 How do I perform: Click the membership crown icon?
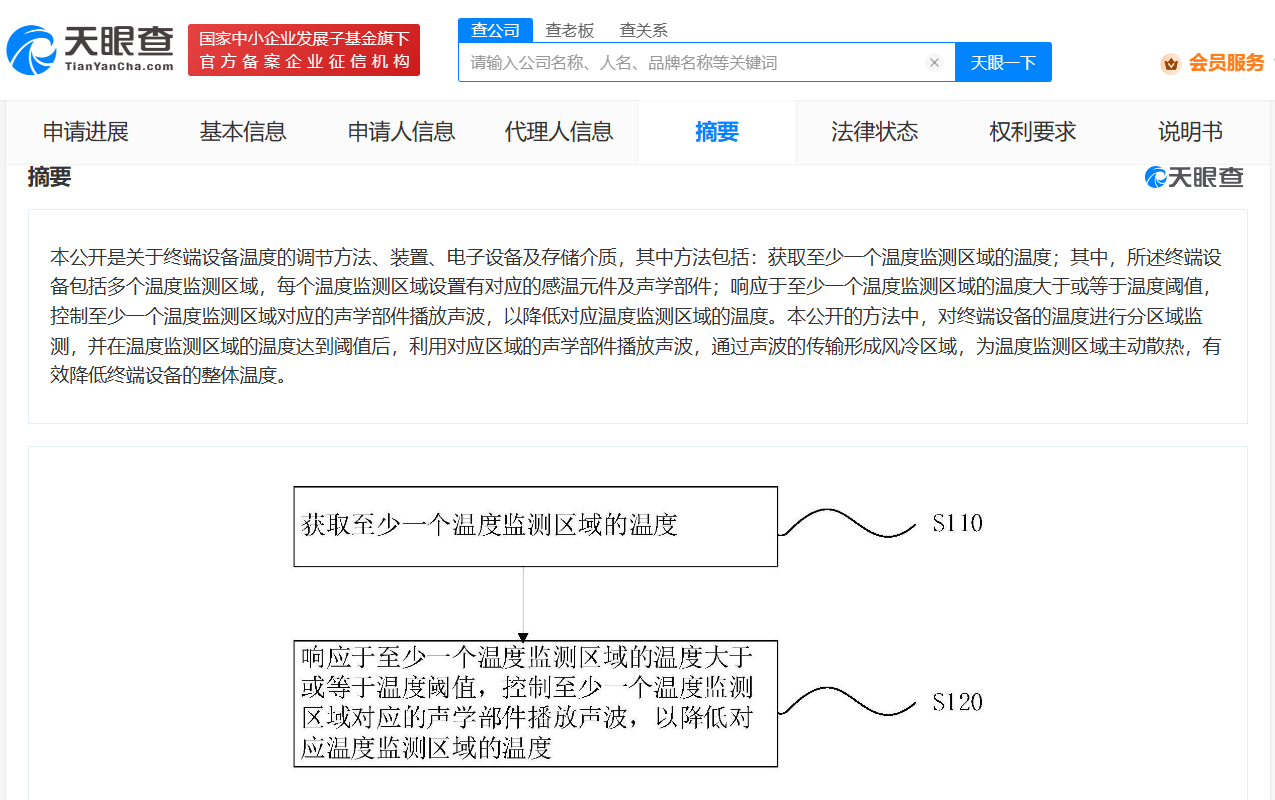[1170, 63]
